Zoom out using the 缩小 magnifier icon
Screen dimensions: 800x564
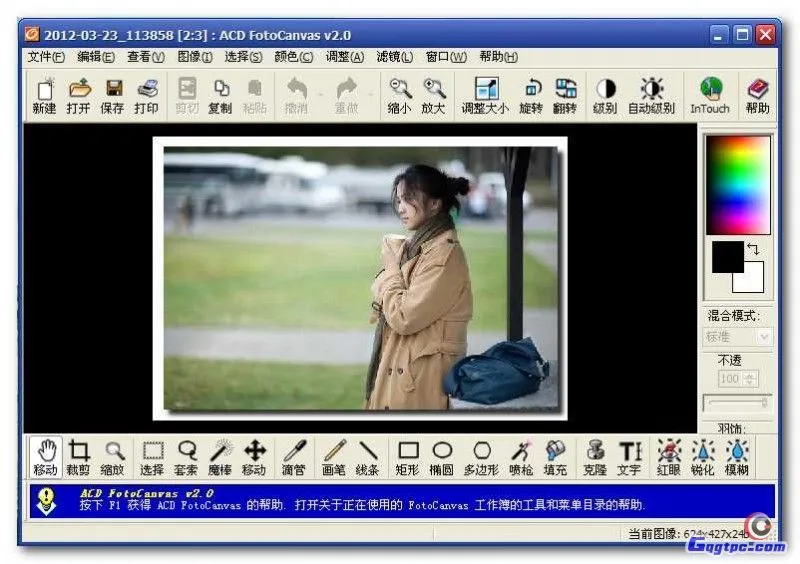tap(399, 95)
